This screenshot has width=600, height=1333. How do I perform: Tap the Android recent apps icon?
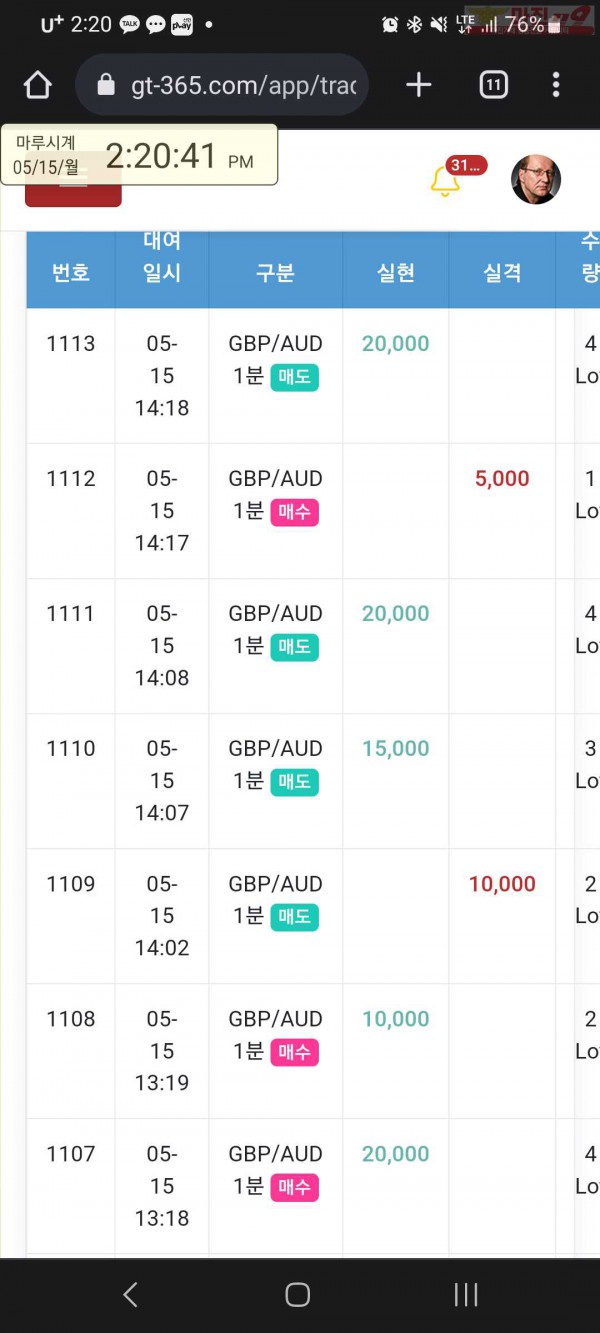(466, 1295)
